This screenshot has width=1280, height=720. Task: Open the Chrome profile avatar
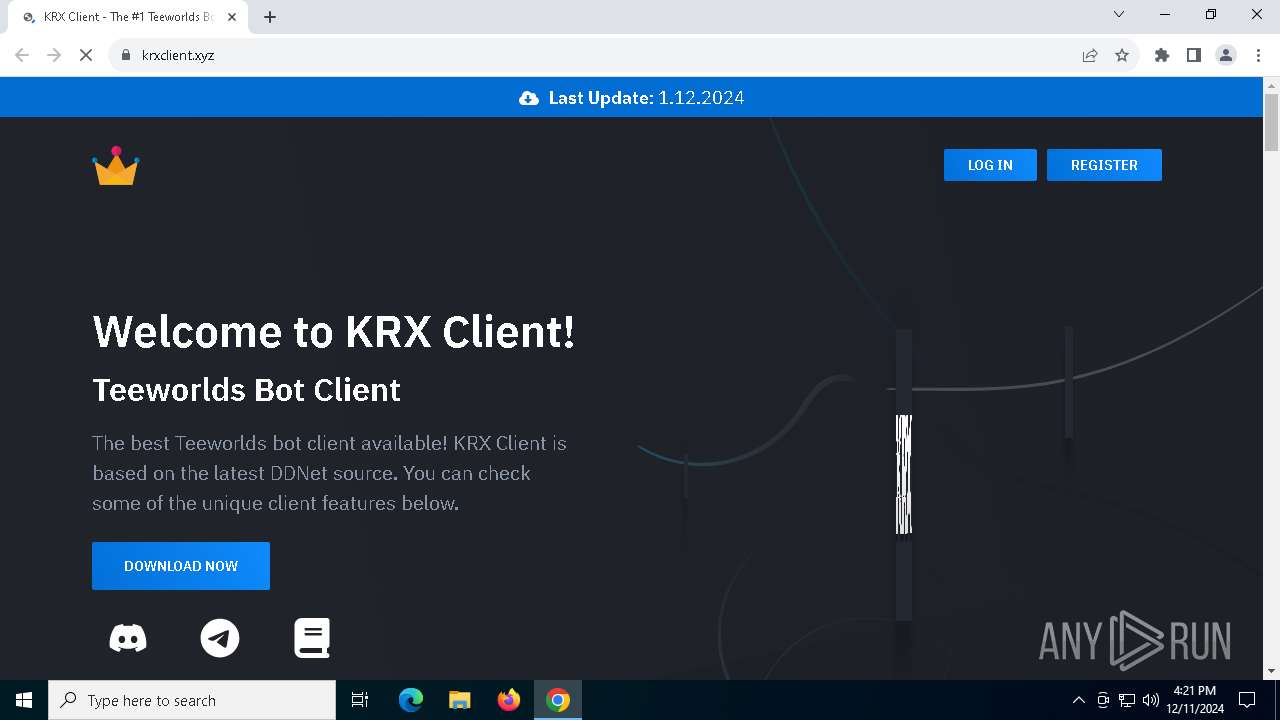pos(1226,55)
